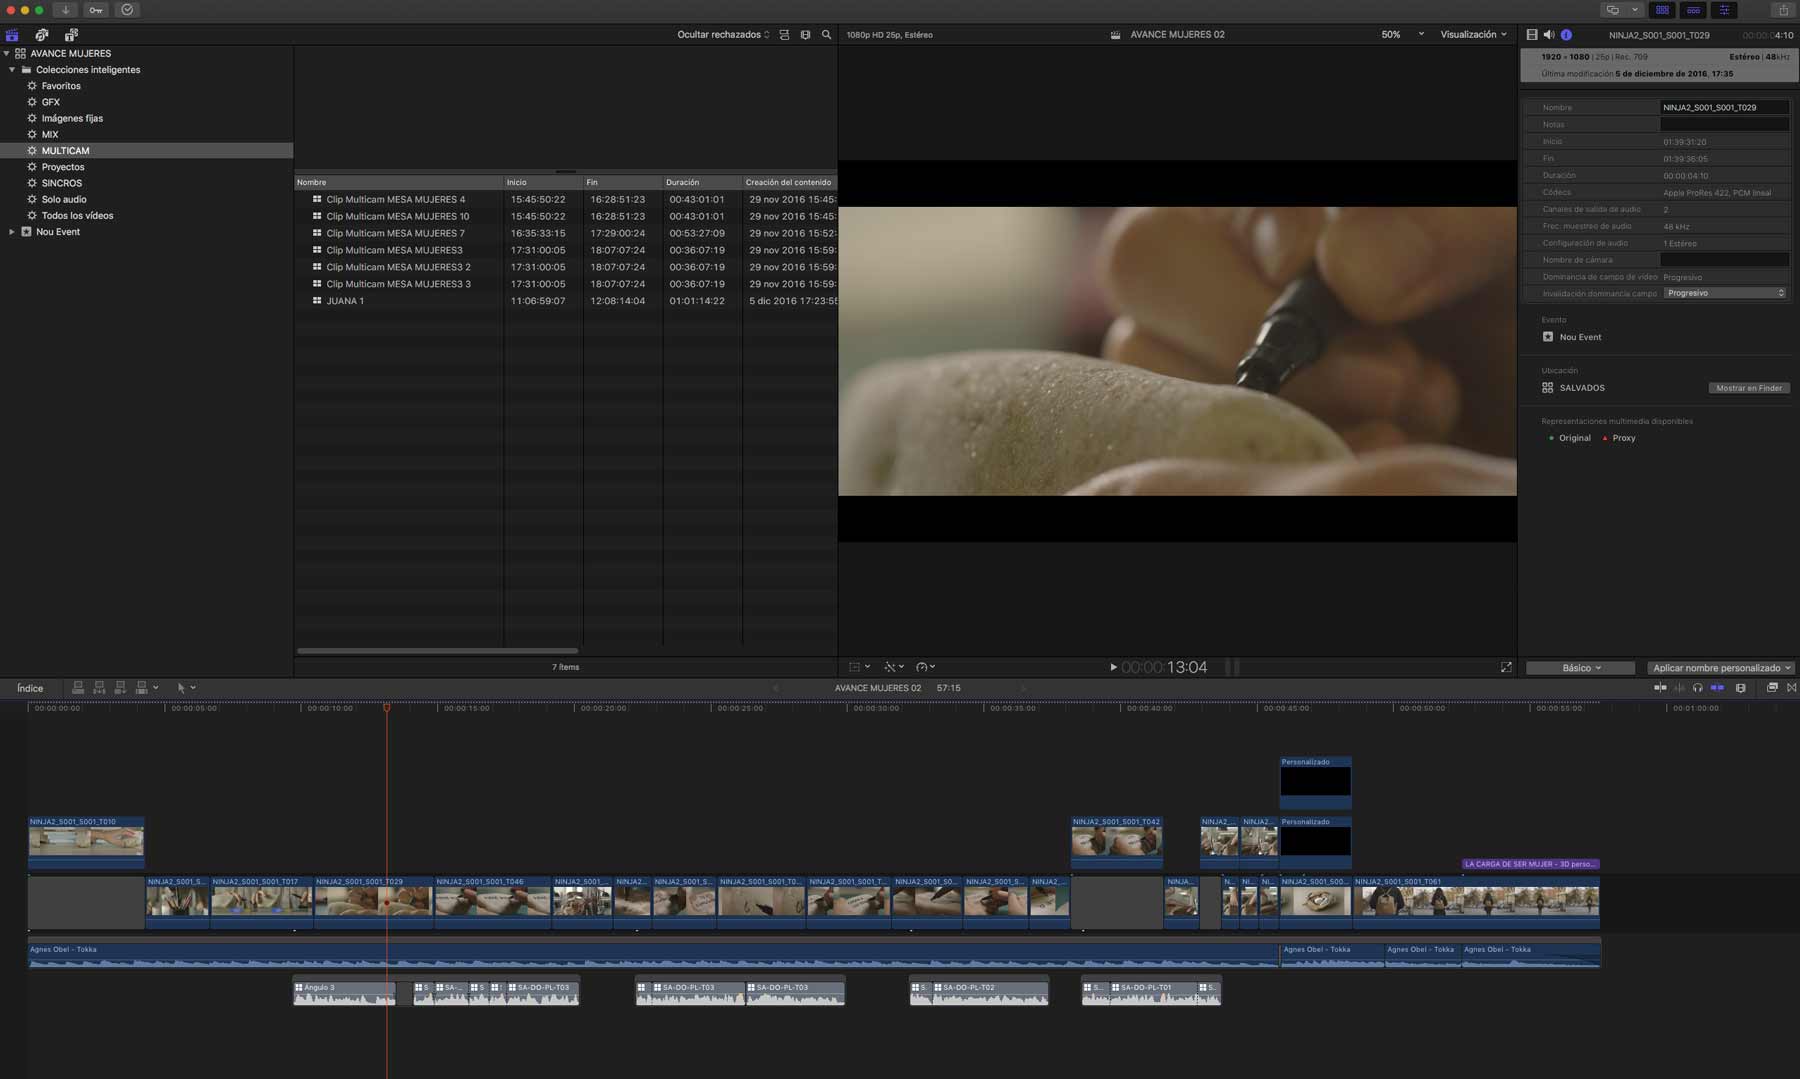Viewport: 1800px width, 1079px height.
Task: Toggle the timeline panel visibility button
Action: (x=1693, y=10)
